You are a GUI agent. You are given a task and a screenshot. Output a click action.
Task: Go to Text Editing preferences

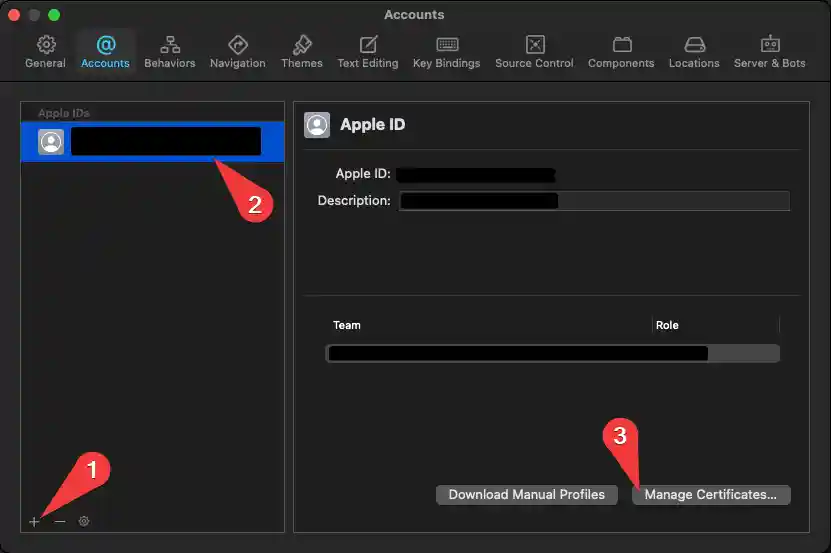point(367,51)
